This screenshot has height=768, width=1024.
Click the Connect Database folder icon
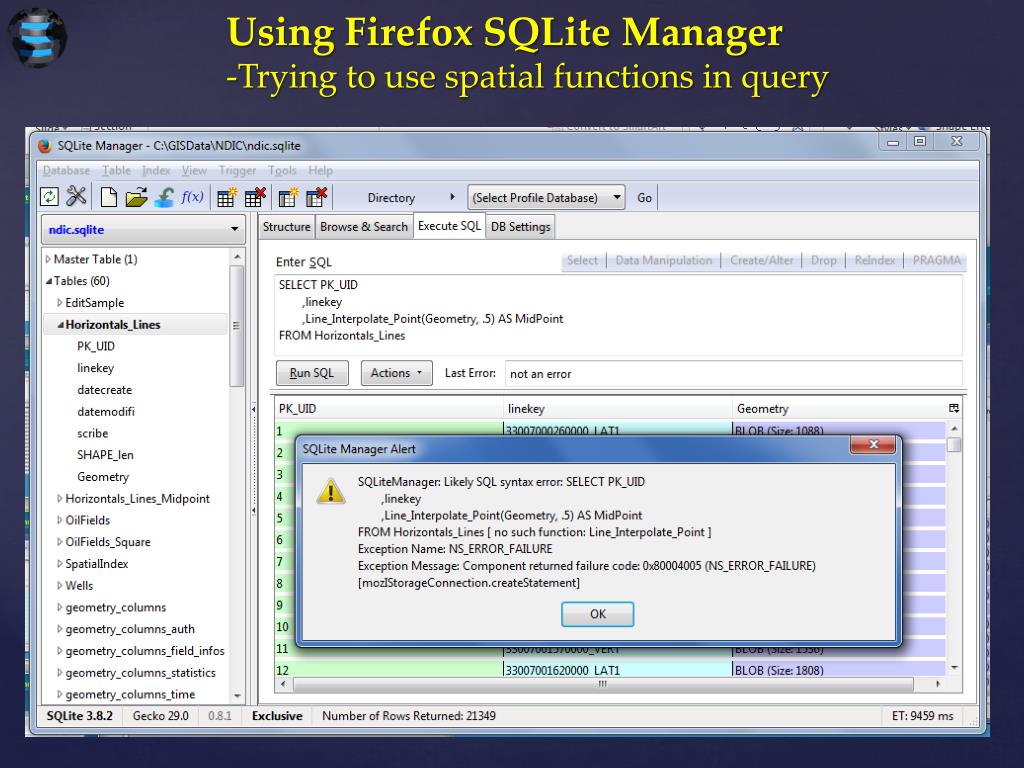[x=136, y=197]
